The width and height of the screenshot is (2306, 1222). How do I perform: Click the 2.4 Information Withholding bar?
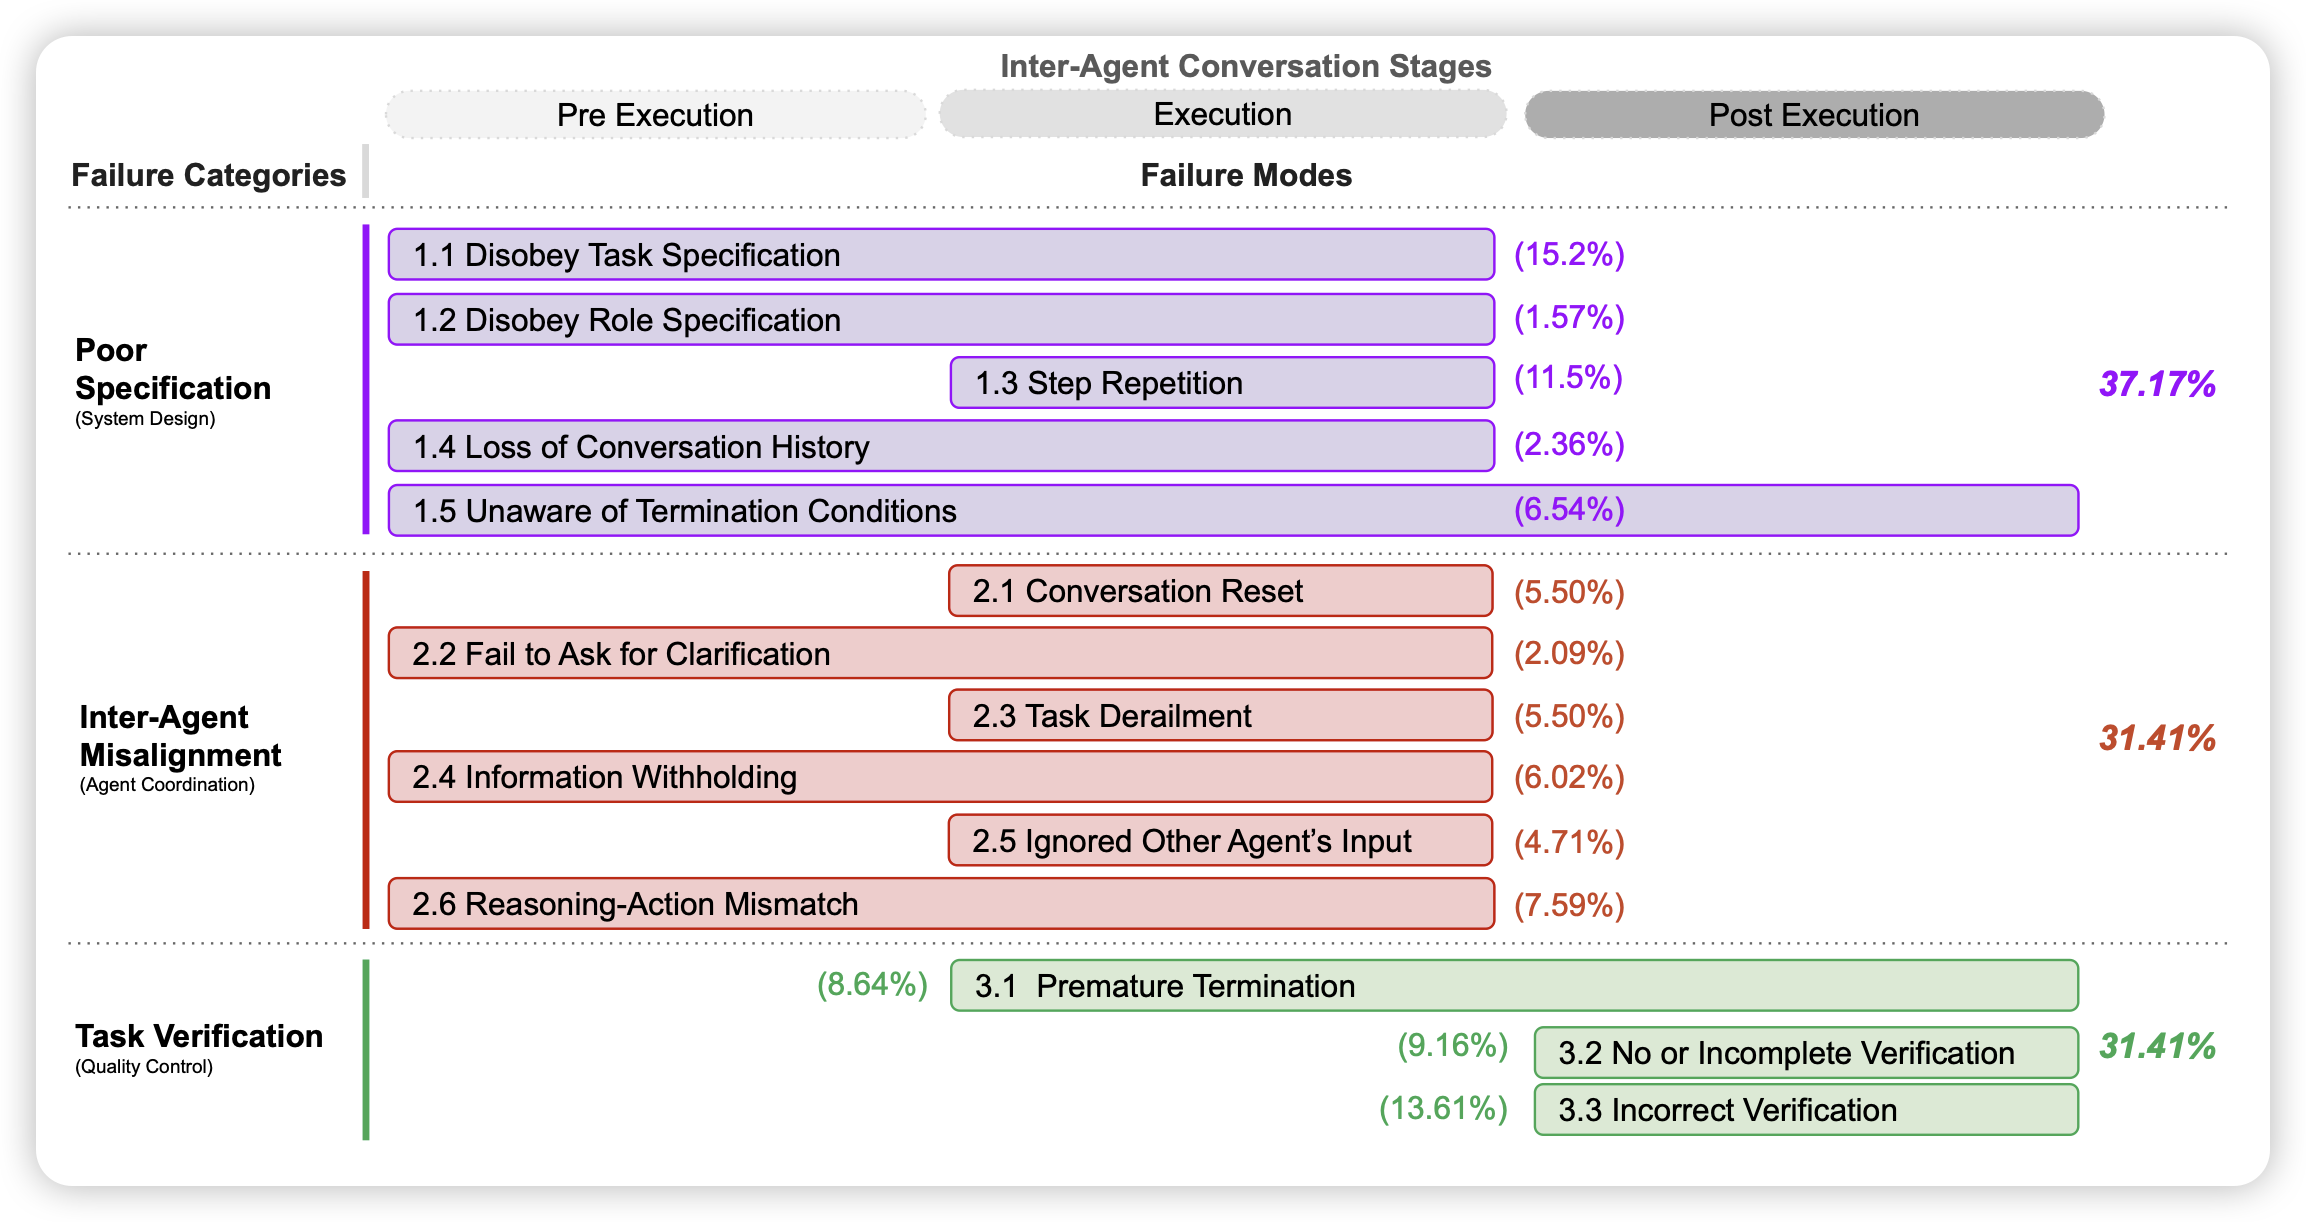pos(939,777)
